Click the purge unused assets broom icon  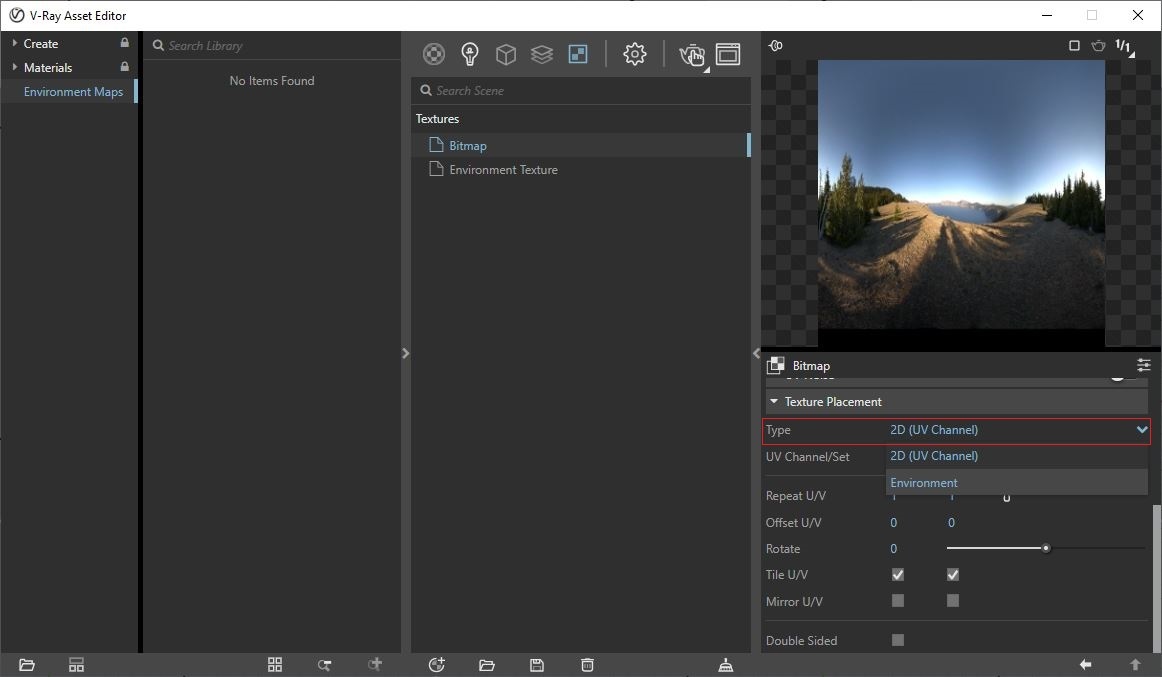pos(726,664)
